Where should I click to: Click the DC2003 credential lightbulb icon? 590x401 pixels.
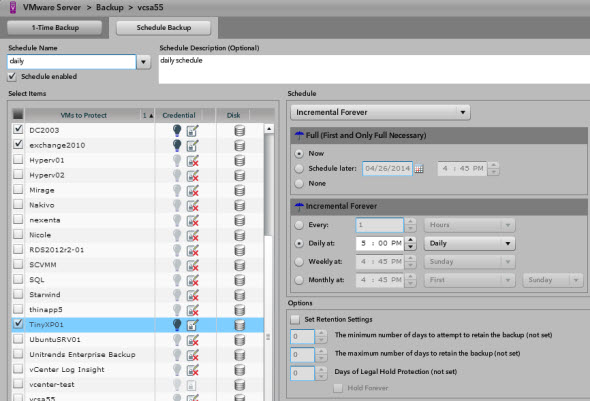point(177,130)
